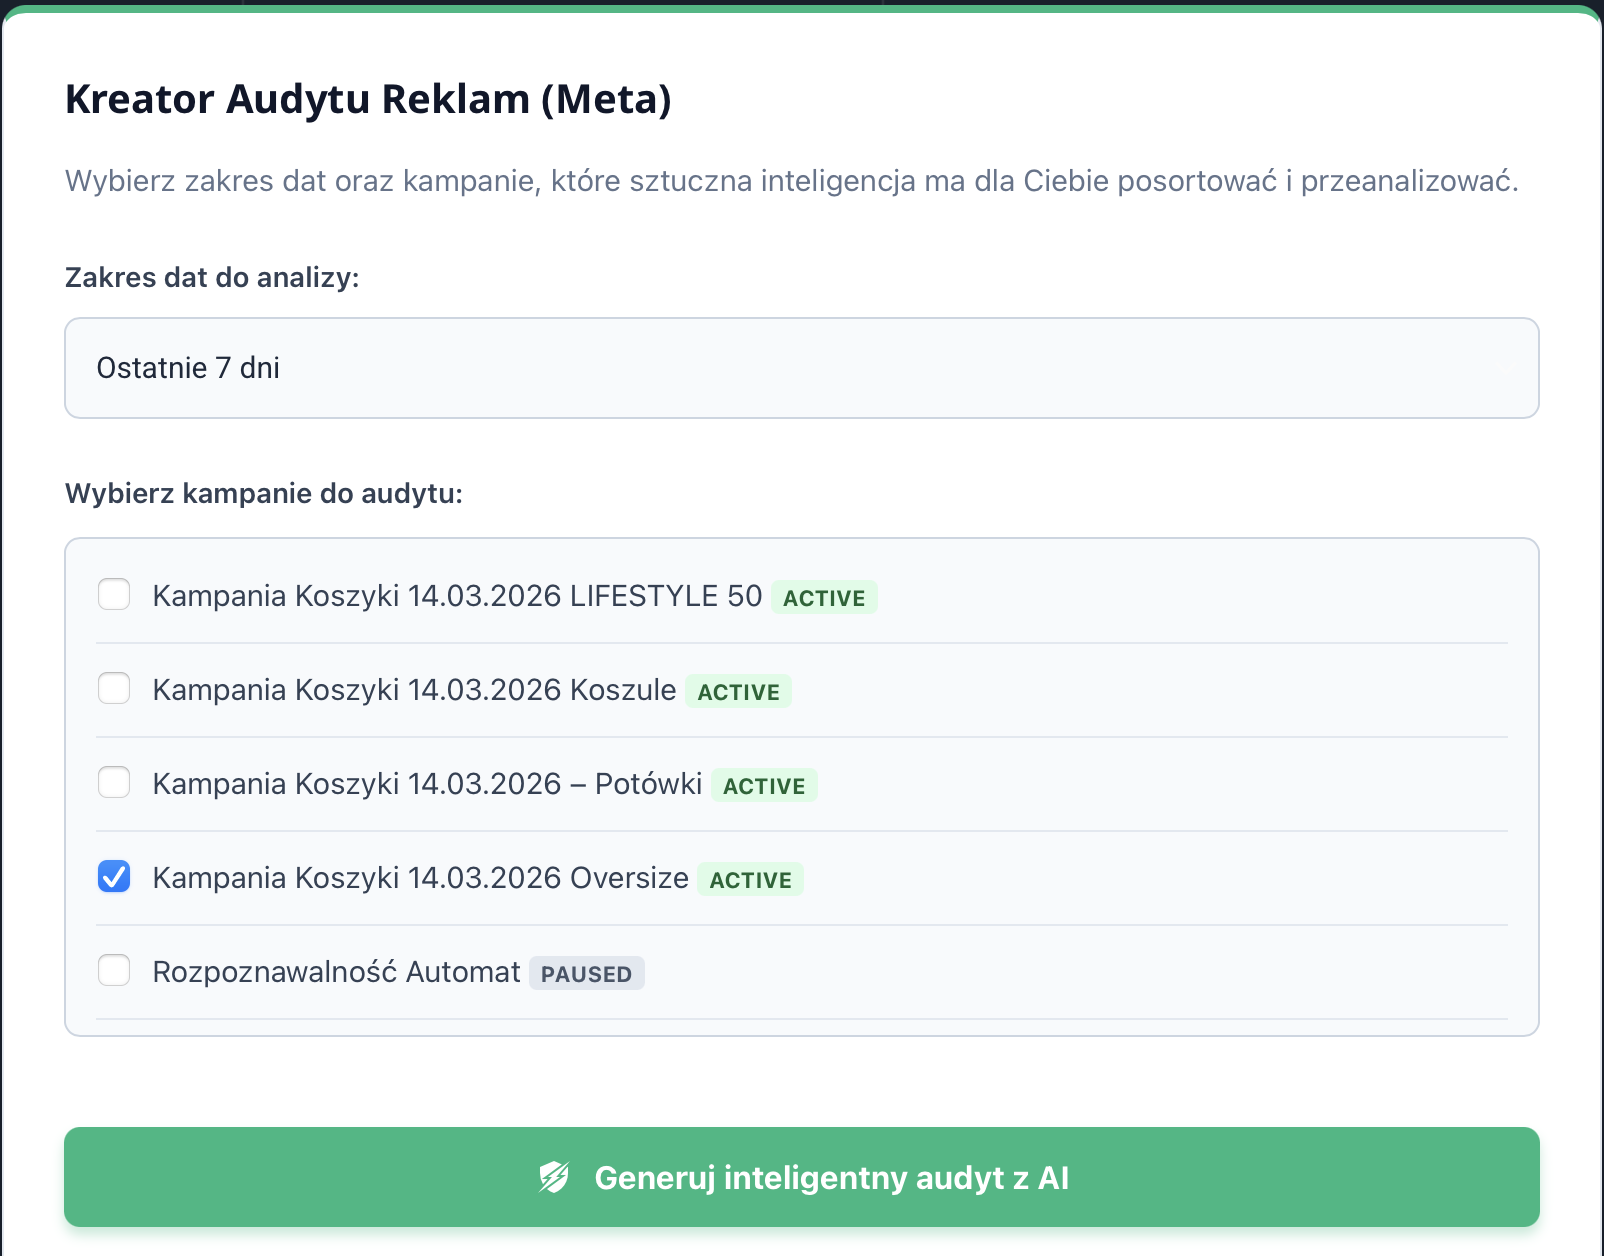1604x1256 pixels.
Task: Click the 'Zakres dat do analizy:' label
Action: [212, 277]
